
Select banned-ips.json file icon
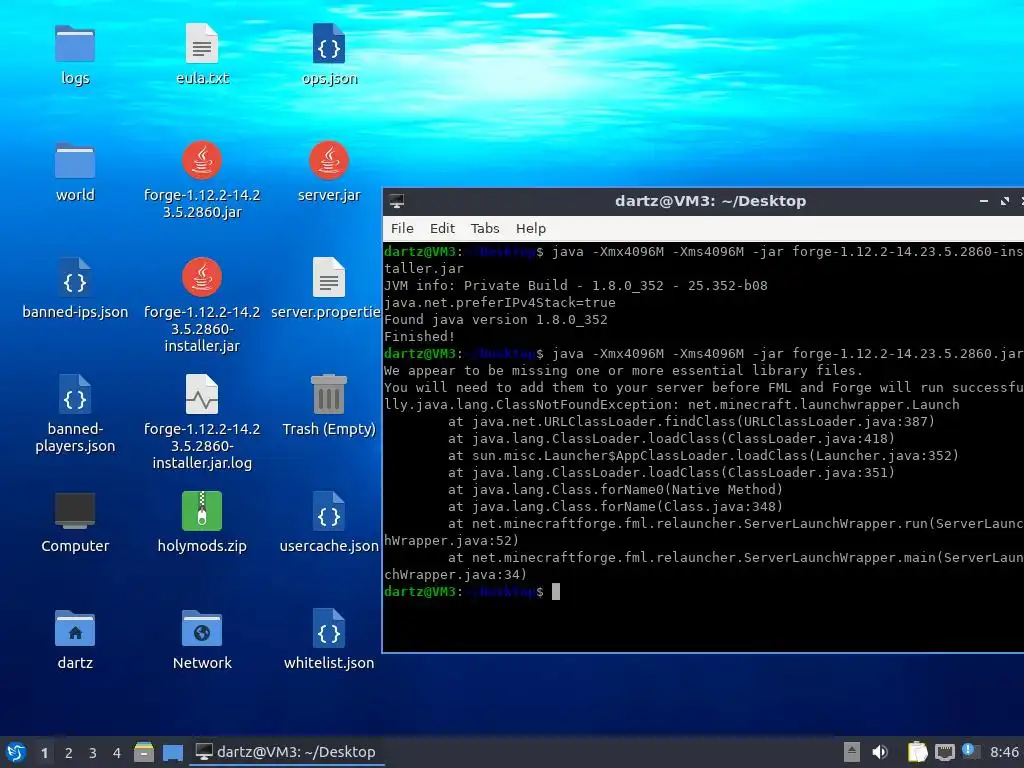click(x=74, y=278)
